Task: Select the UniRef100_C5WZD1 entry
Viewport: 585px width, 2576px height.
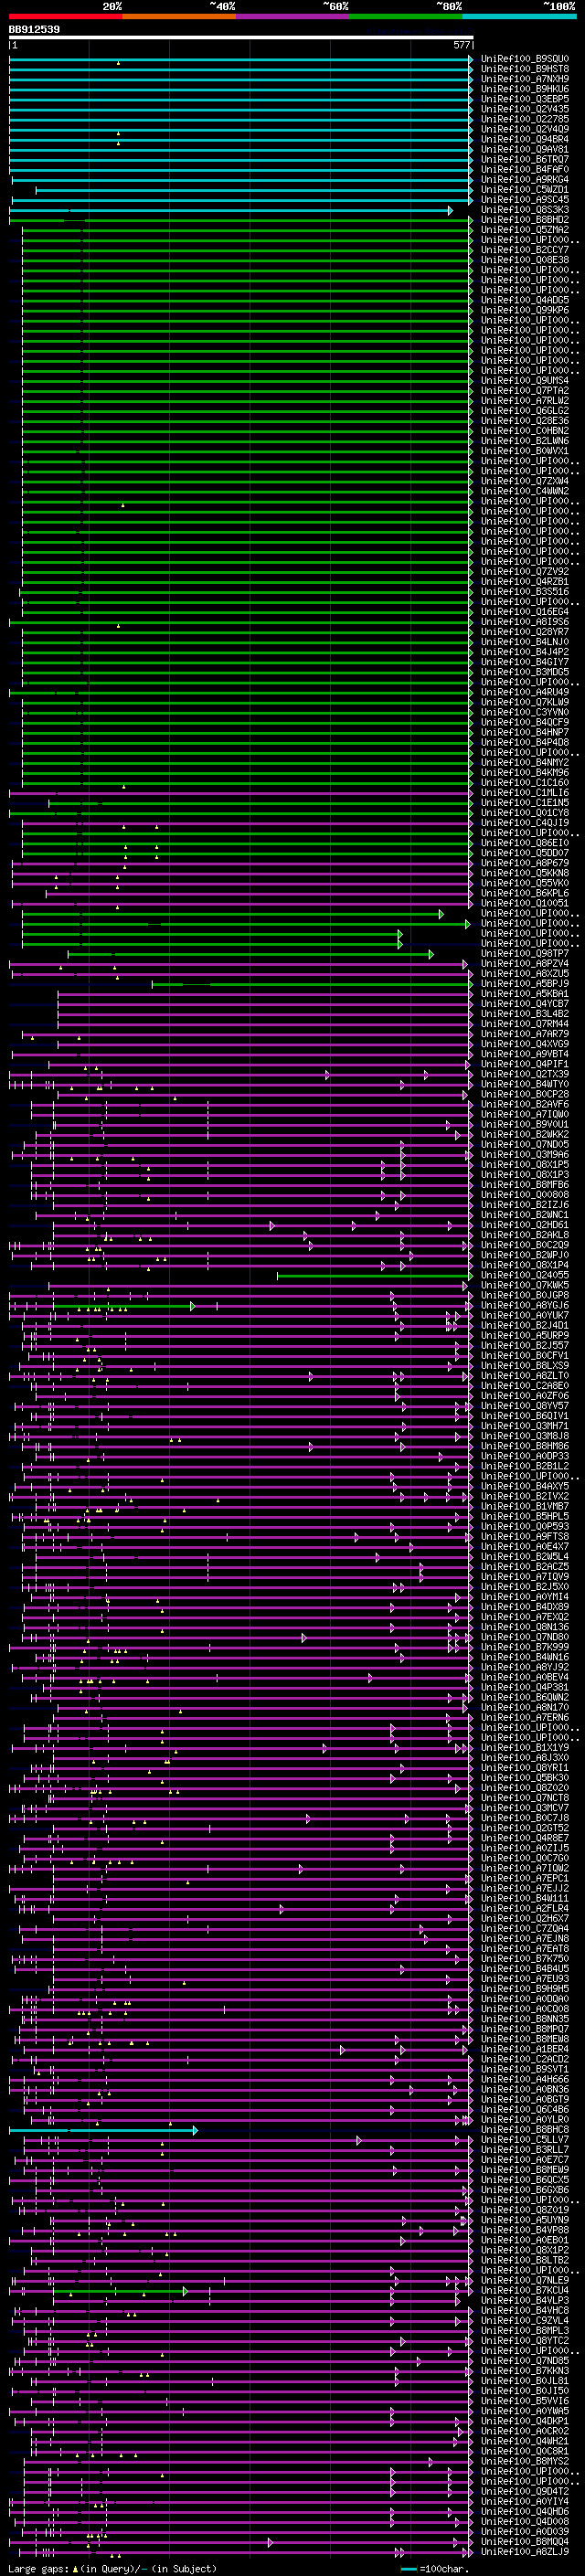Action: pos(525,189)
